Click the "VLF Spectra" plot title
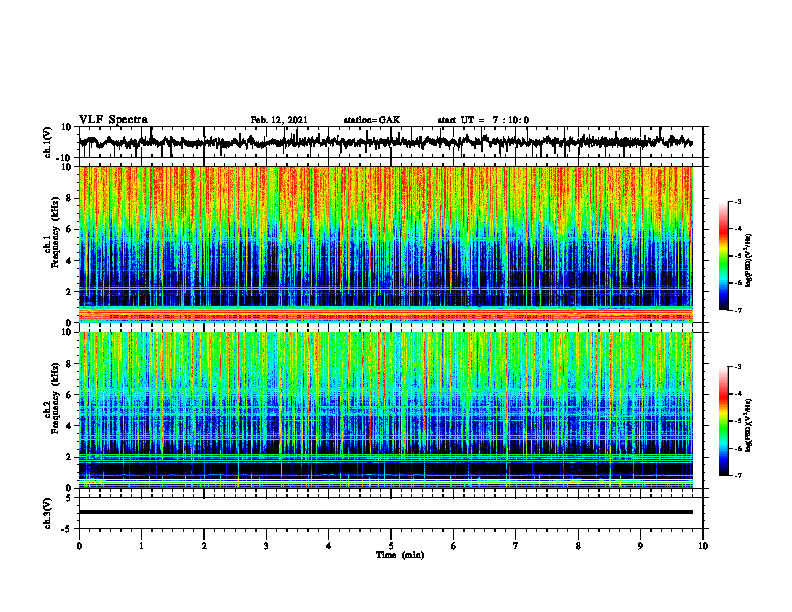 [x=113, y=120]
